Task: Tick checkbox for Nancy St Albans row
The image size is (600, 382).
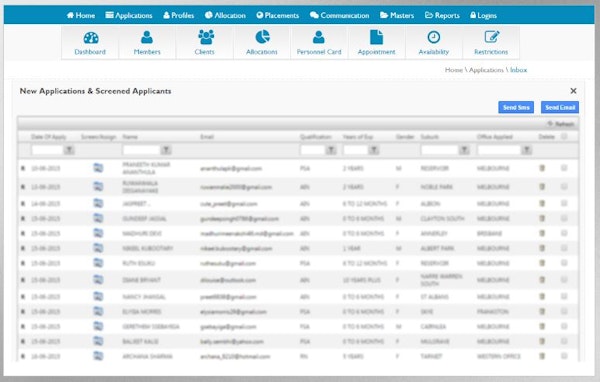Action: 564,297
